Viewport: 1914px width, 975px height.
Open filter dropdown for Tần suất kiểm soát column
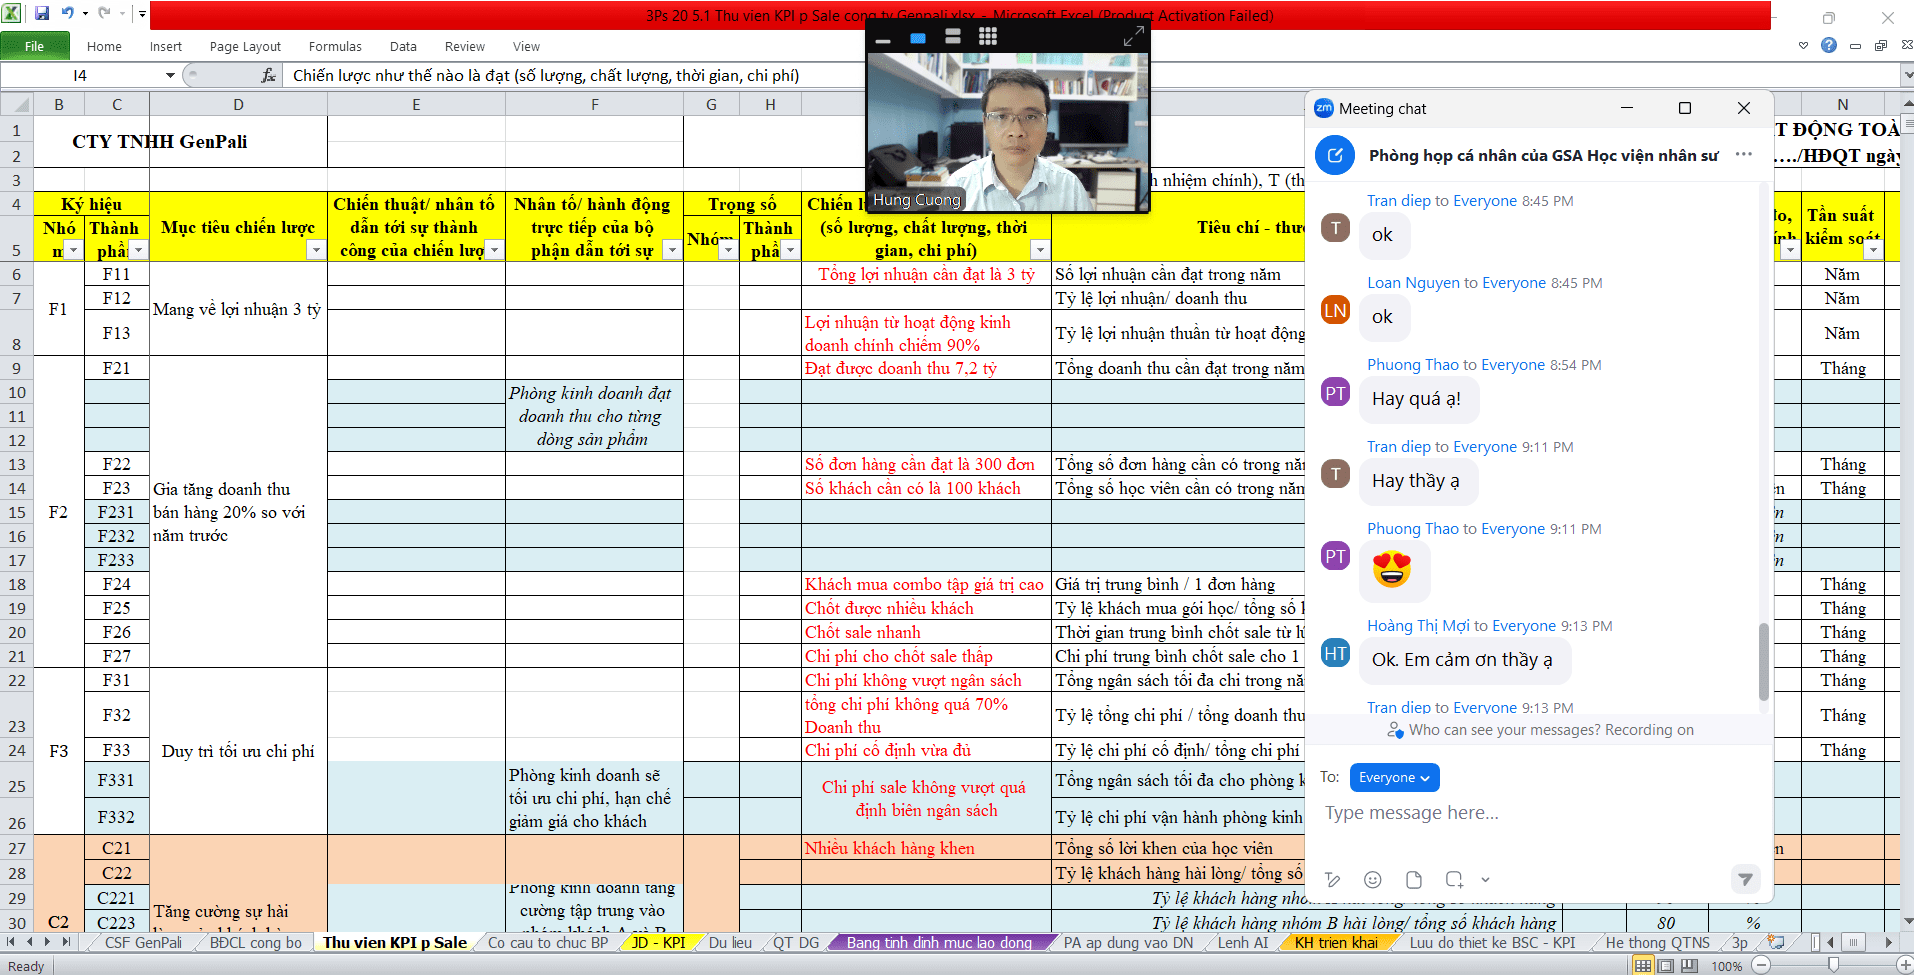(1874, 250)
